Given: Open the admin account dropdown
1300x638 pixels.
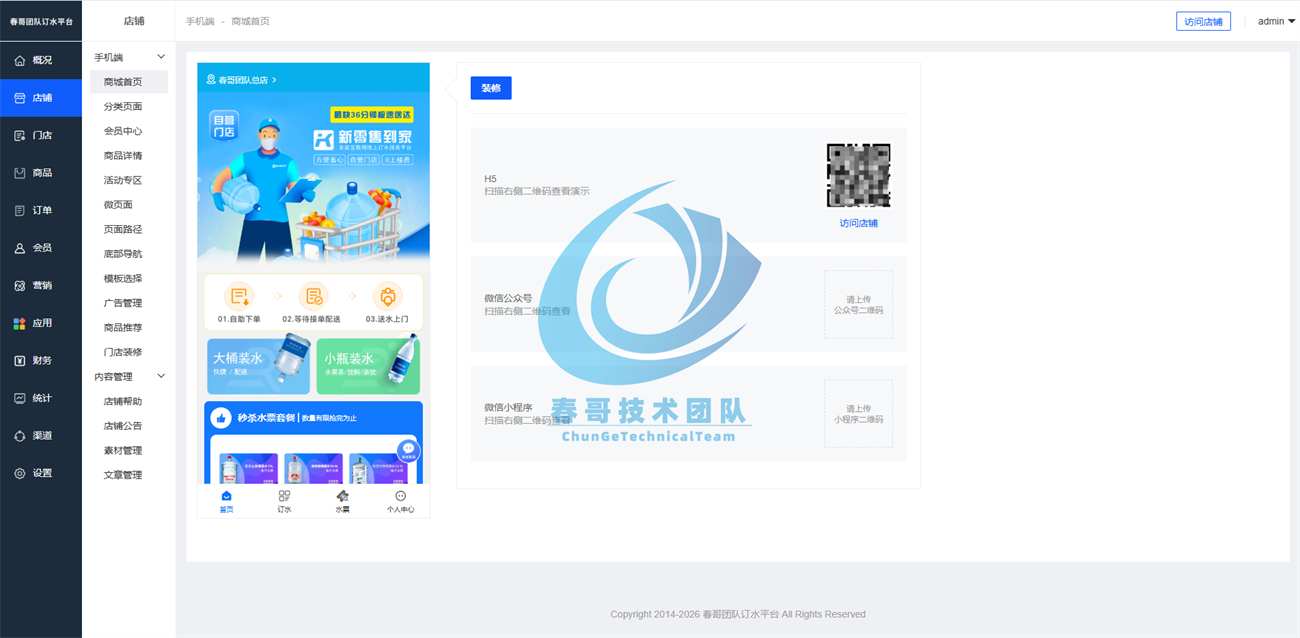Looking at the screenshot, I should [1276, 21].
